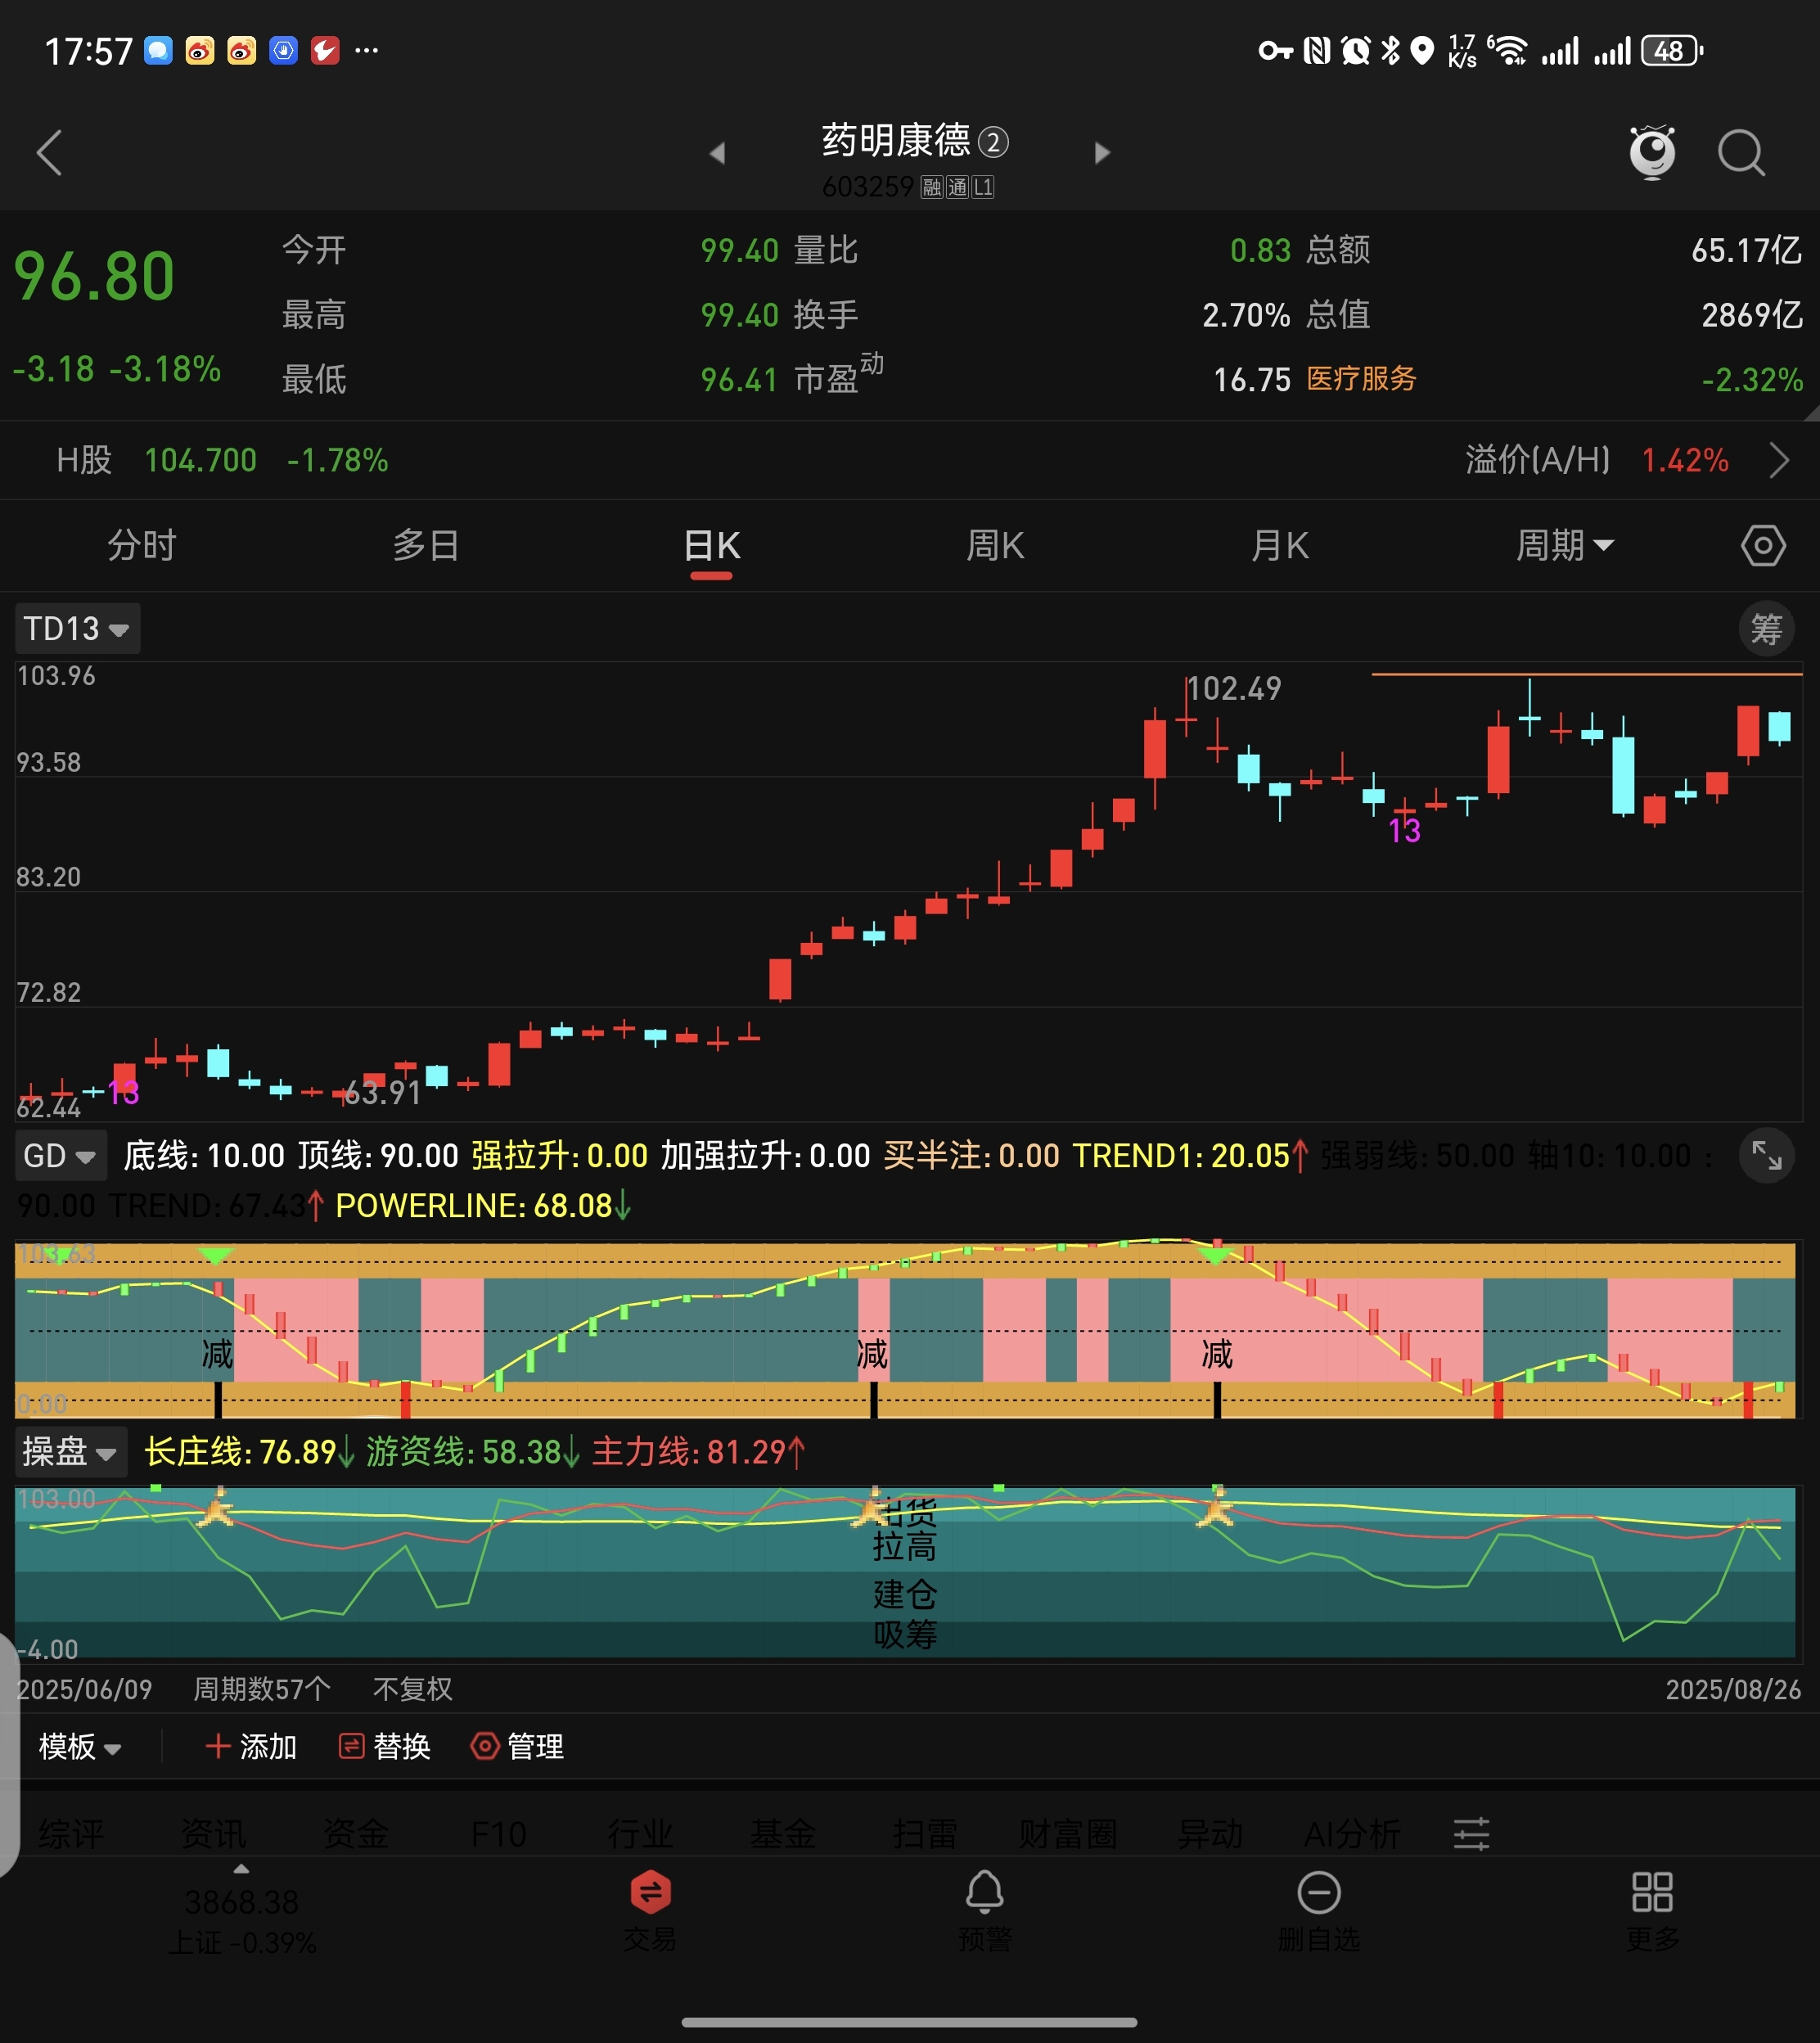Viewport: 1820px width, 2043px height.
Task: Tap the 总额 65.17亿 value
Action: pyautogui.click(x=1746, y=250)
